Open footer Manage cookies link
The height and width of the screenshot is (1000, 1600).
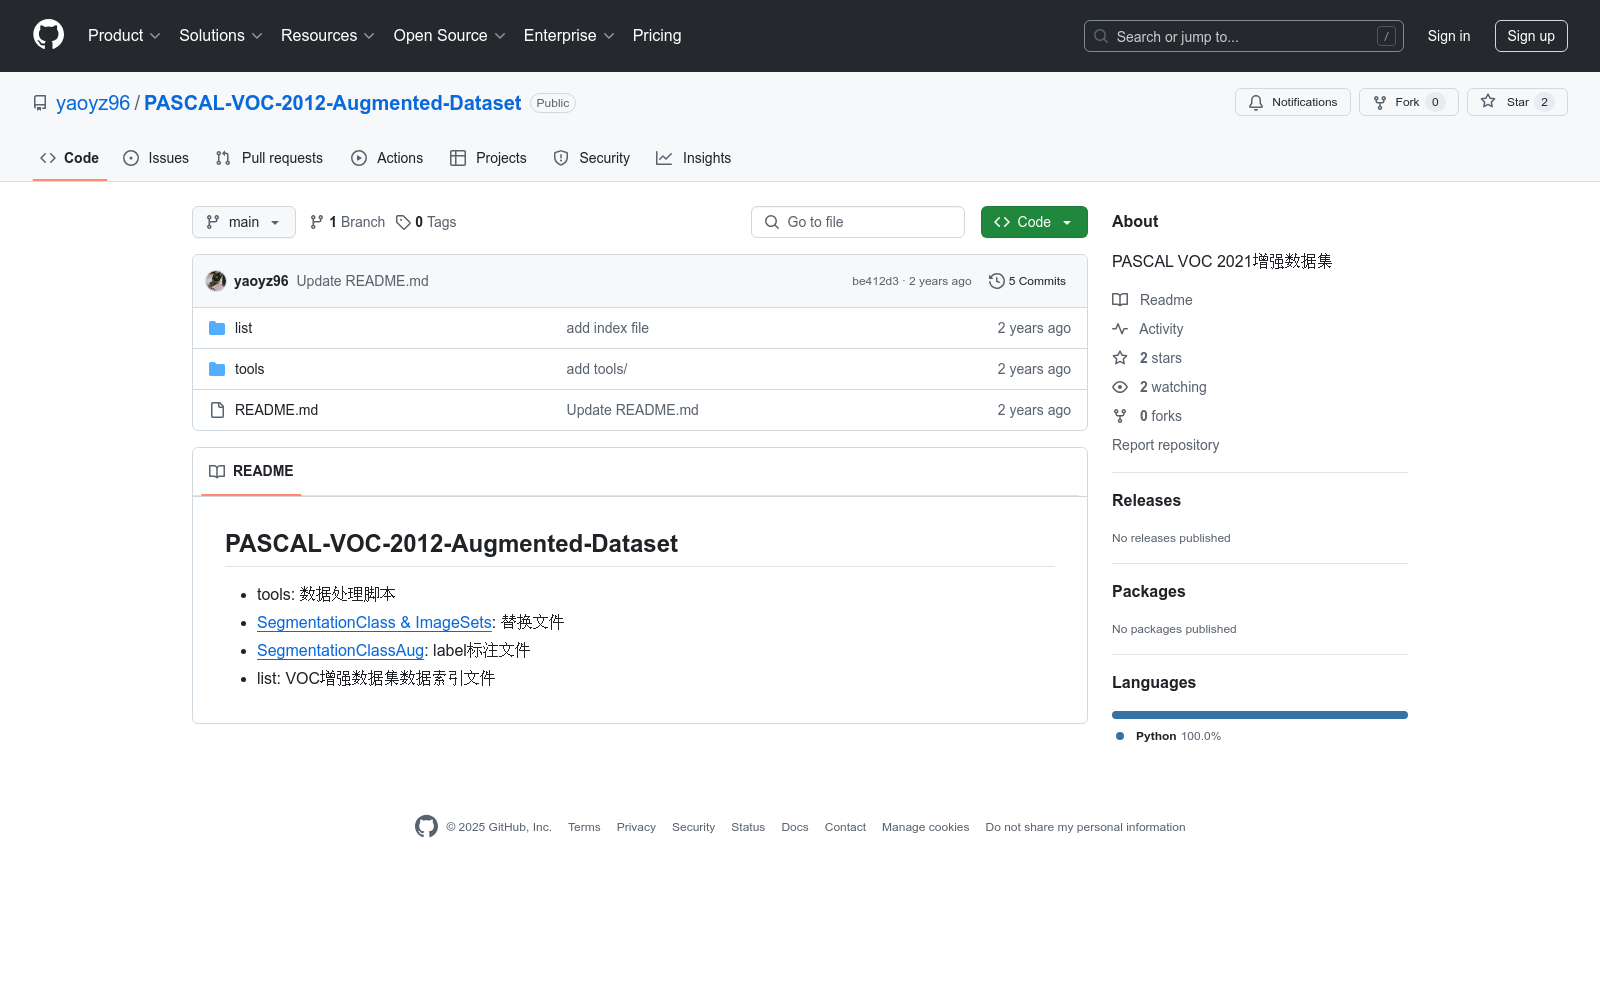(925, 827)
